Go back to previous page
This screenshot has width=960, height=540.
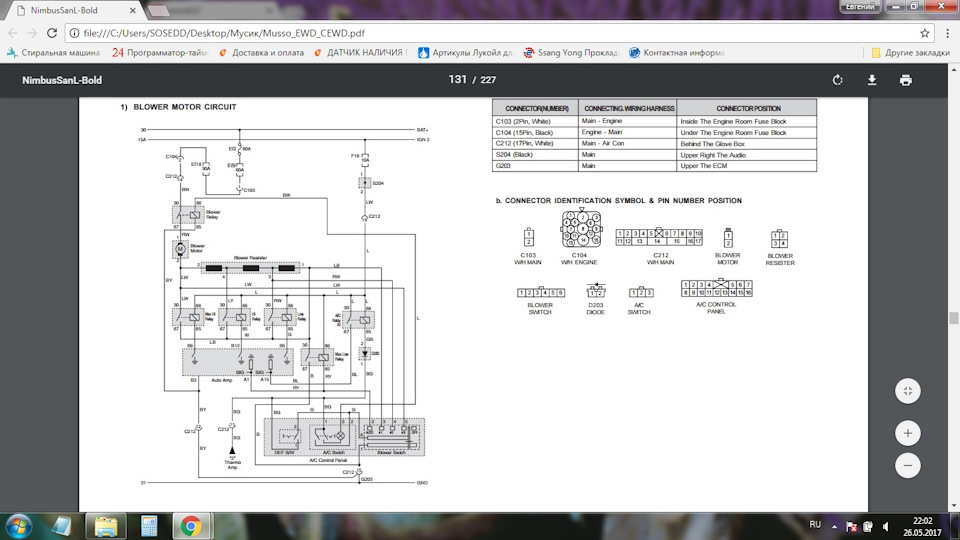pos(13,33)
